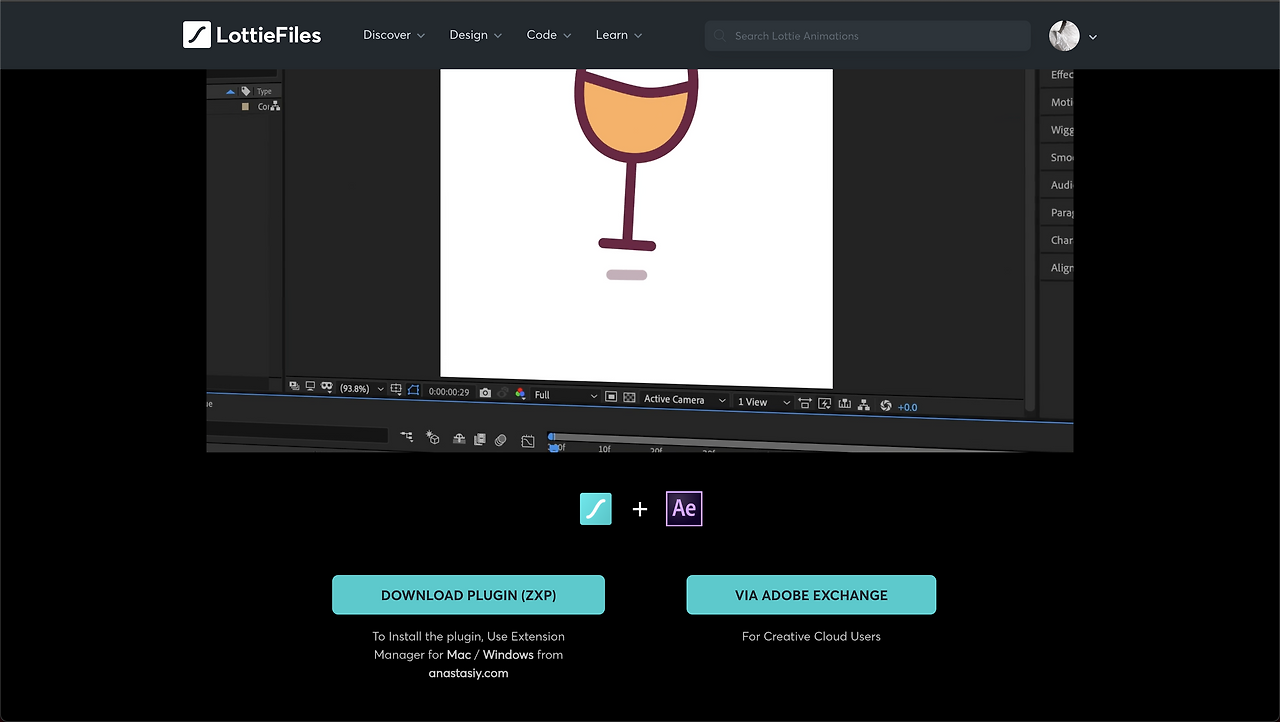The image size is (1280, 722).
Task: Open the Full resolution dropdown
Action: (566, 395)
